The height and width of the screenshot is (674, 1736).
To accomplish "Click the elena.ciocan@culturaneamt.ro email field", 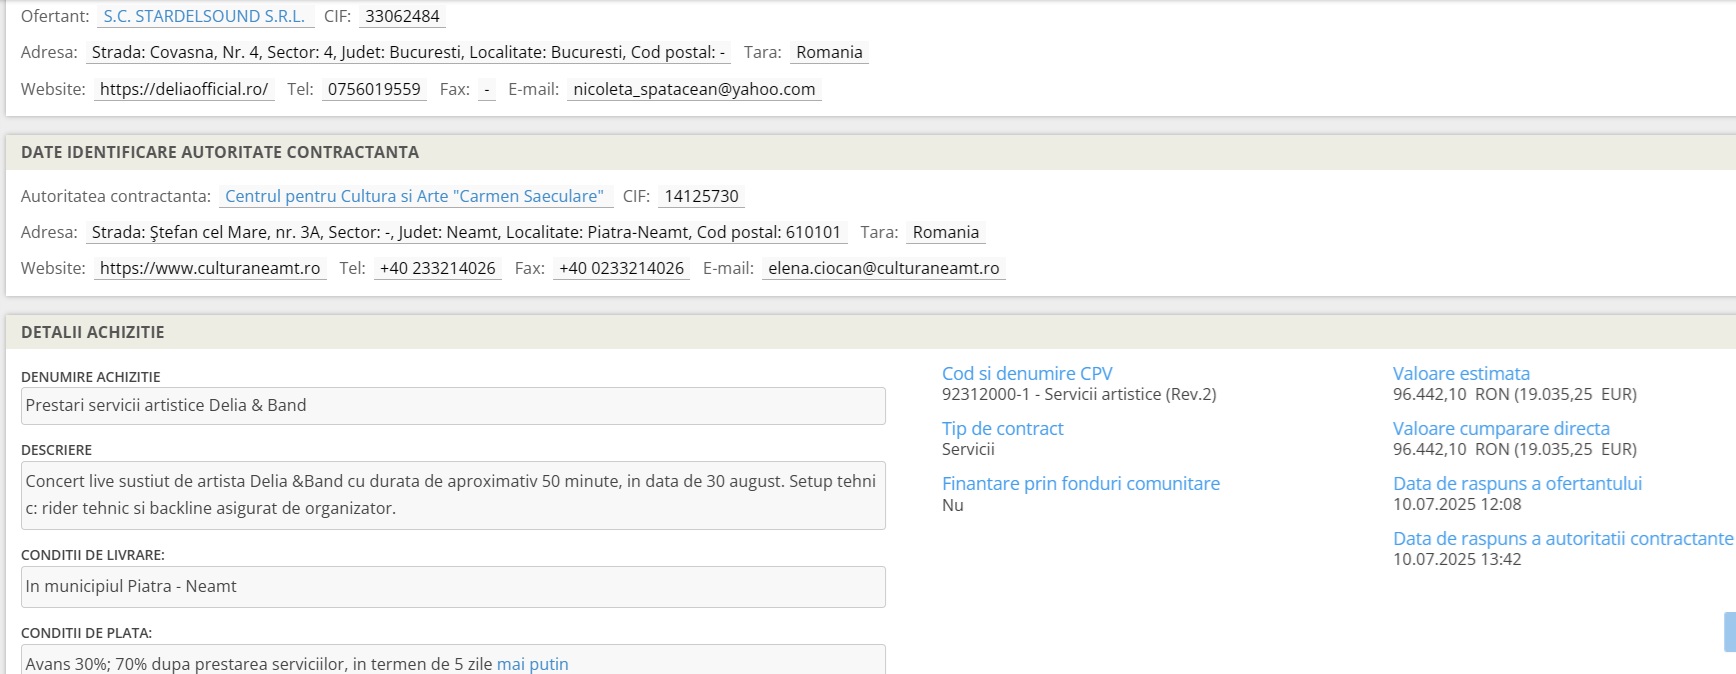I will point(883,268).
